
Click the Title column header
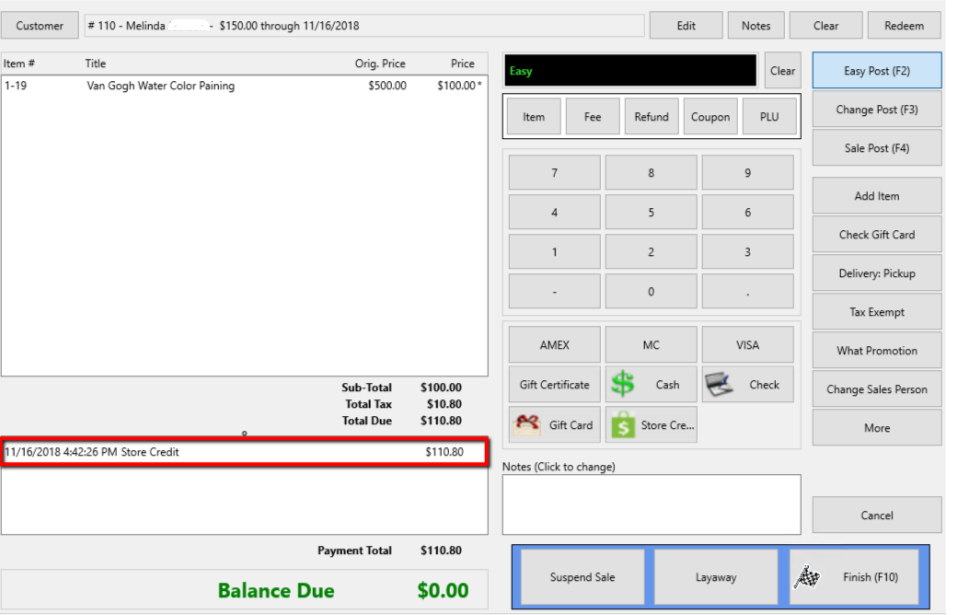coord(95,63)
